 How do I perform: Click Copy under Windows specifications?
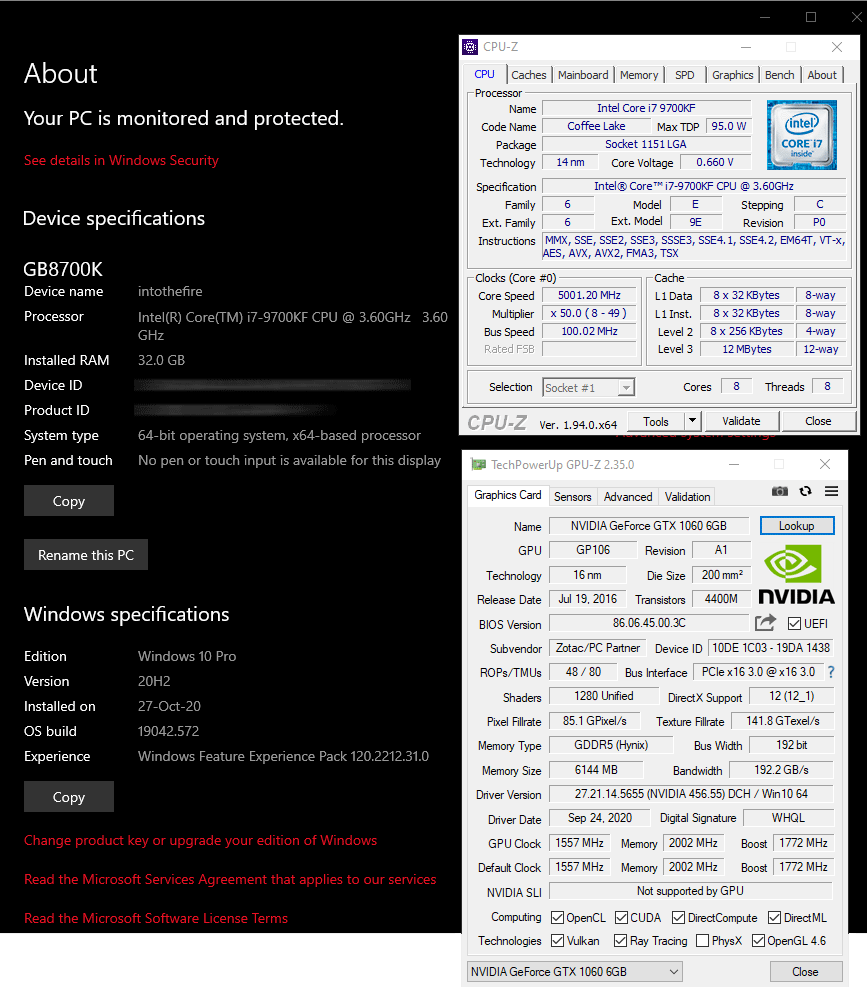69,797
